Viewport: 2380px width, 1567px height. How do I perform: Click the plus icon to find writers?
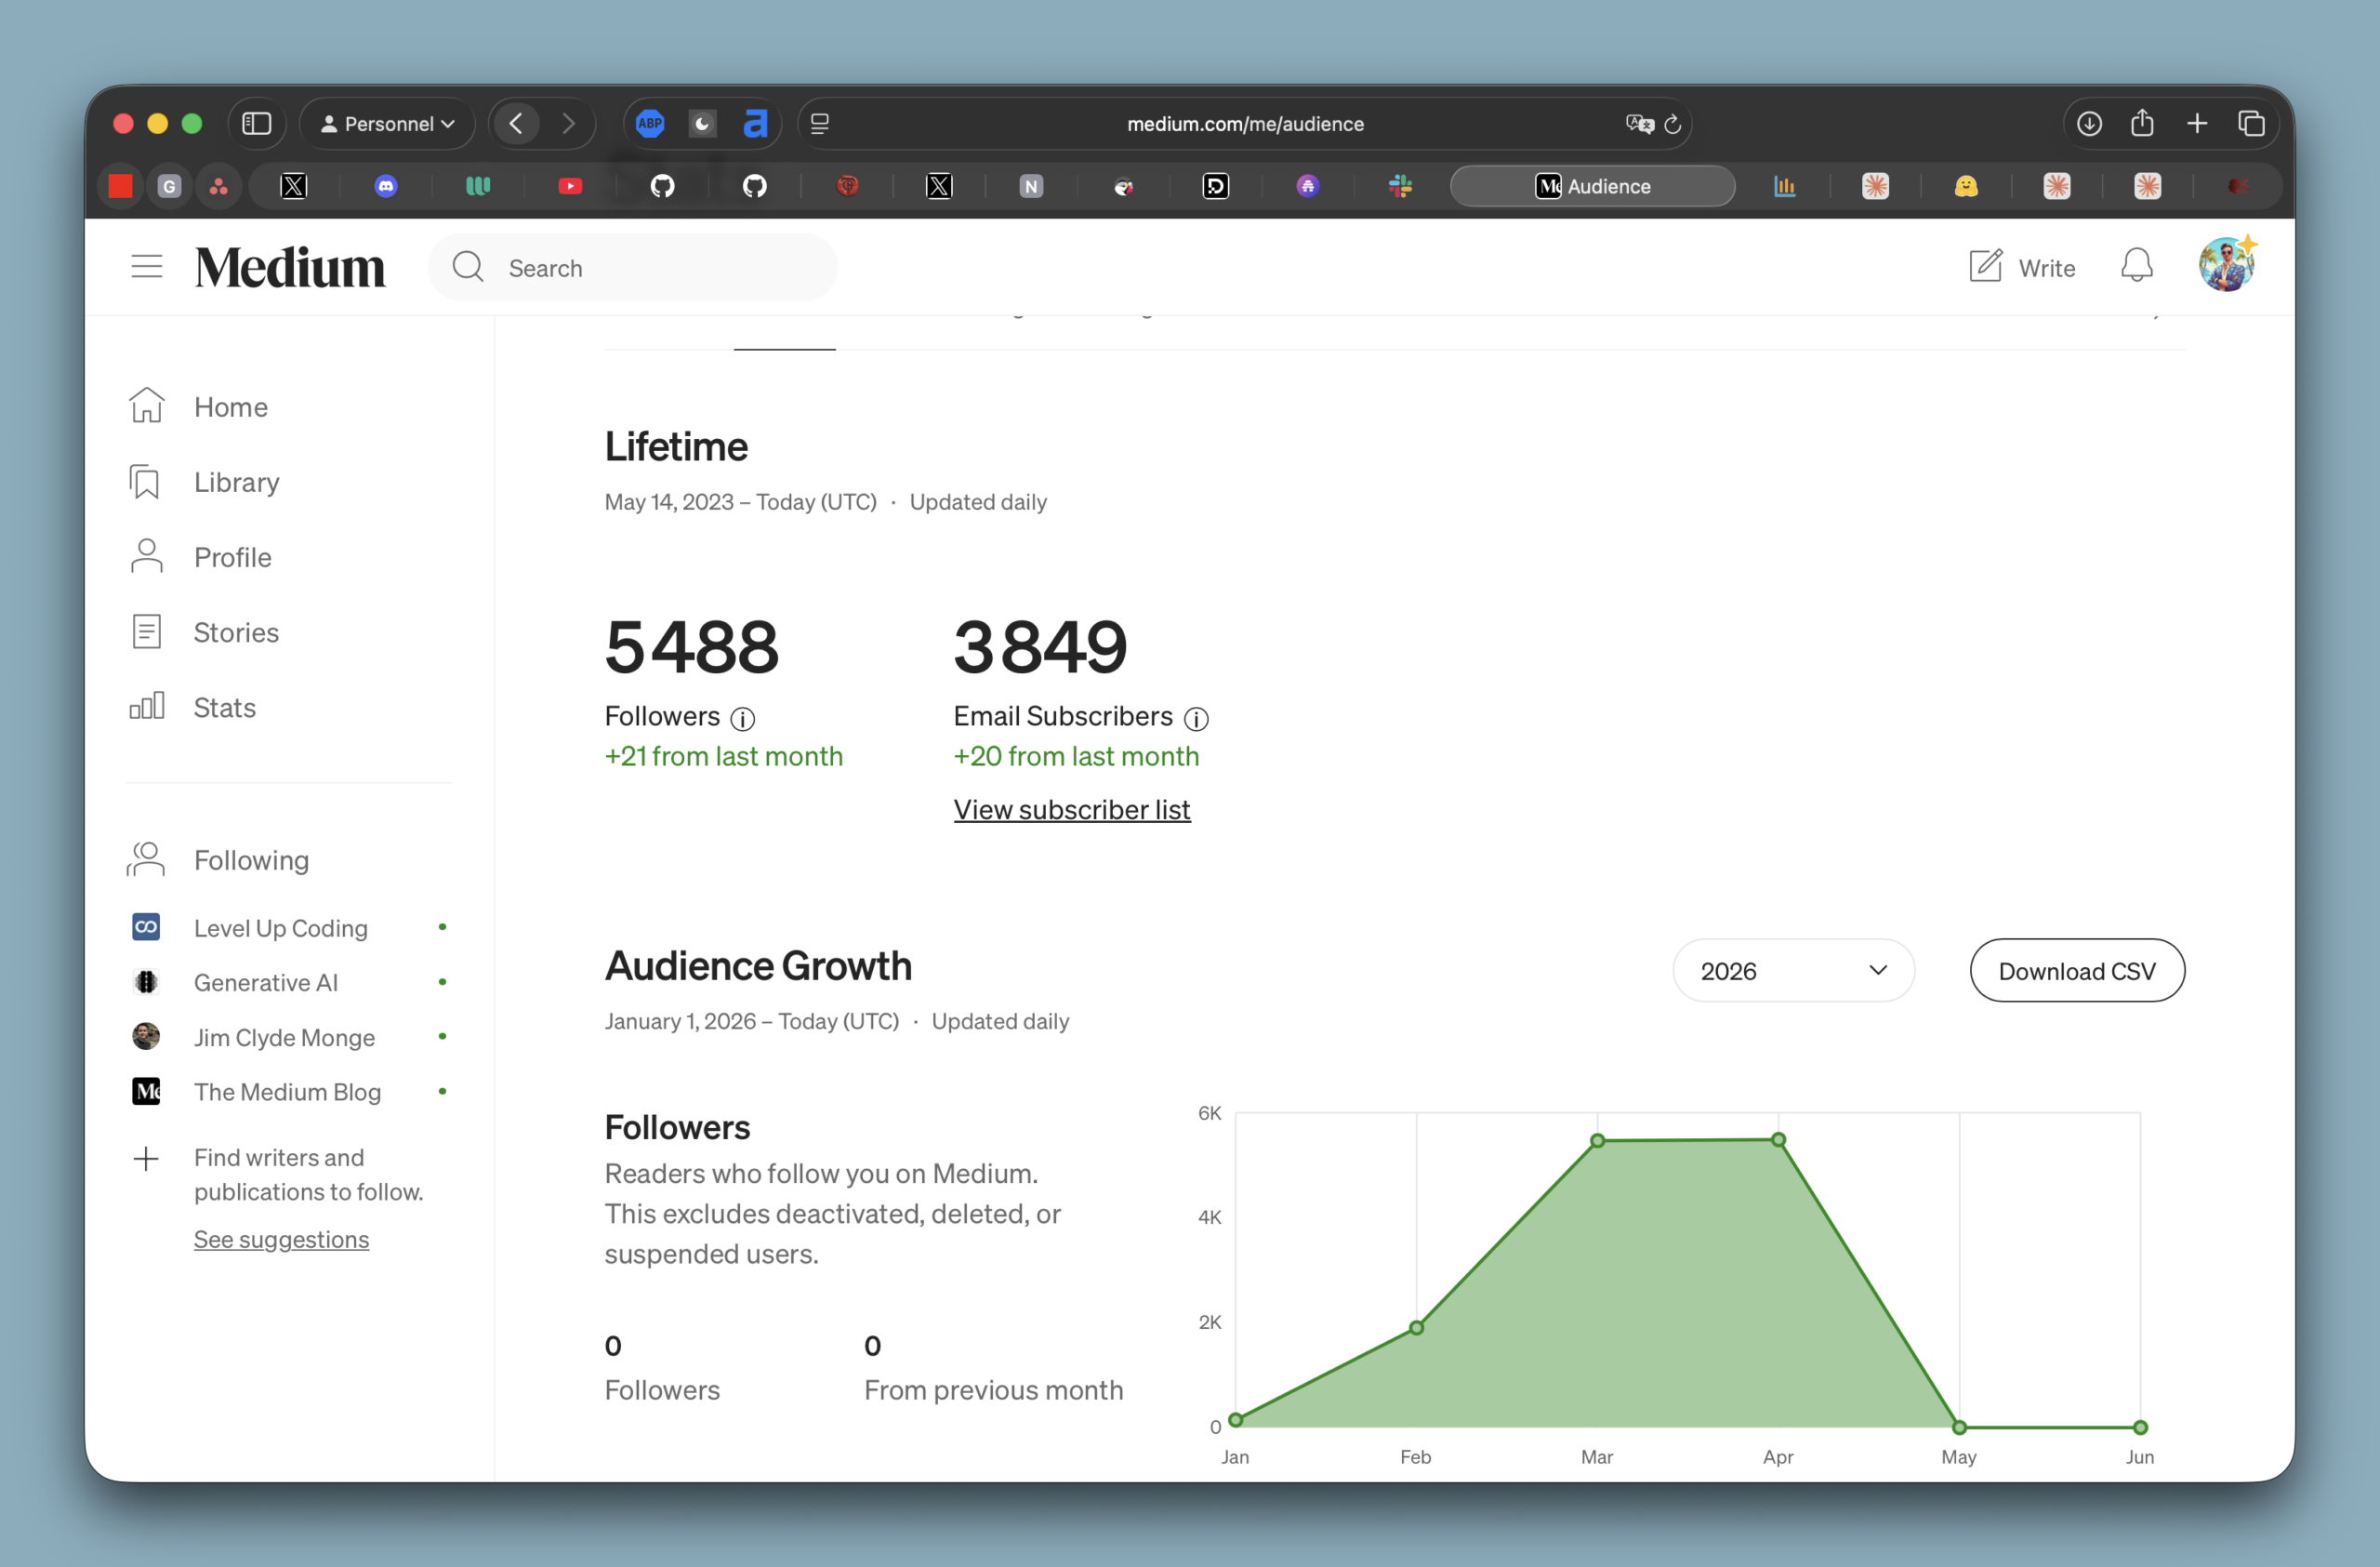146,1159
